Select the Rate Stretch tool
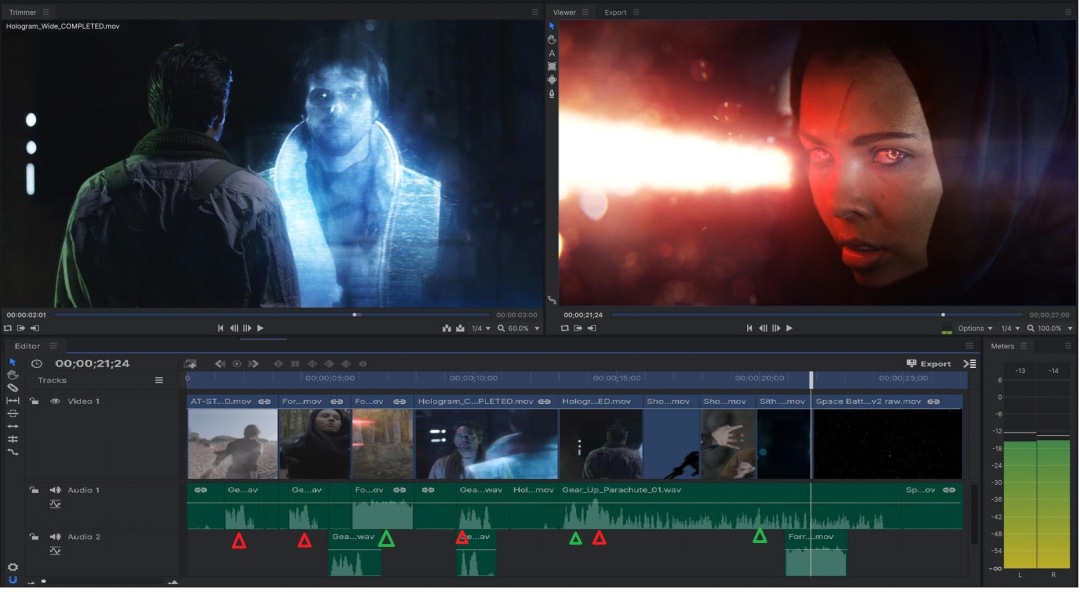 click(x=12, y=452)
